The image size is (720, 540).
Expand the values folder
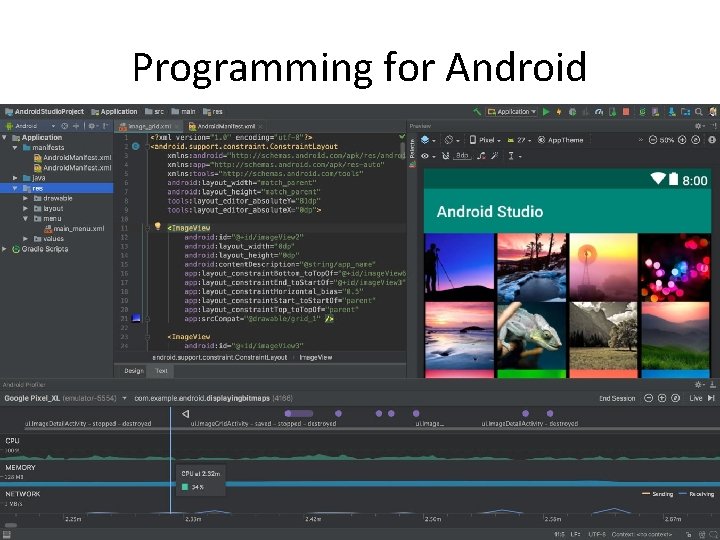(26, 239)
